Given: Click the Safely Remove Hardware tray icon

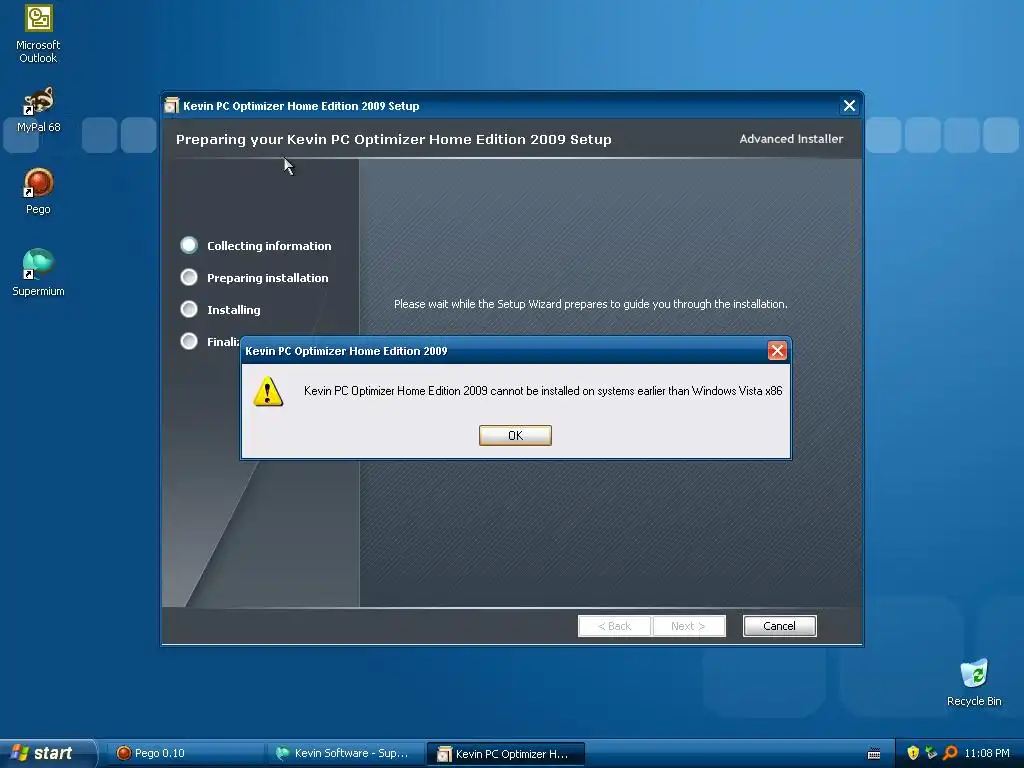Looking at the screenshot, I should [x=931, y=753].
